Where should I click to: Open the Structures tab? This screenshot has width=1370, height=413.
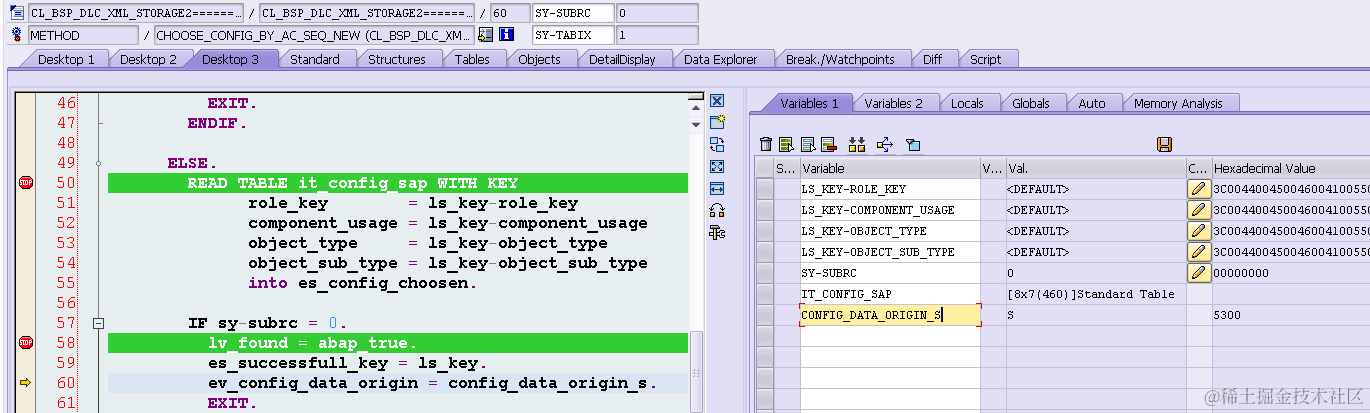pos(397,59)
